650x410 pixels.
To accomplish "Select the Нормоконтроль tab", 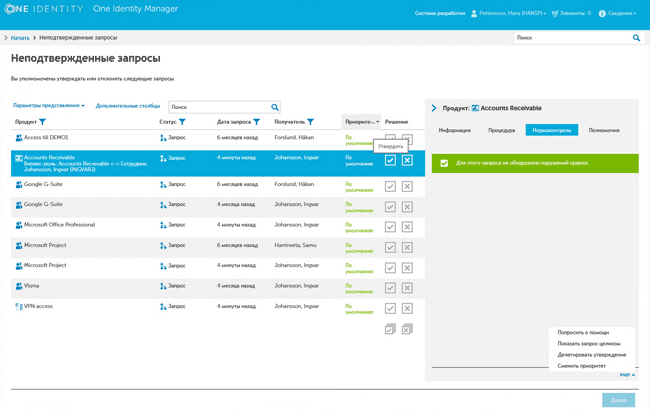I will click(551, 130).
